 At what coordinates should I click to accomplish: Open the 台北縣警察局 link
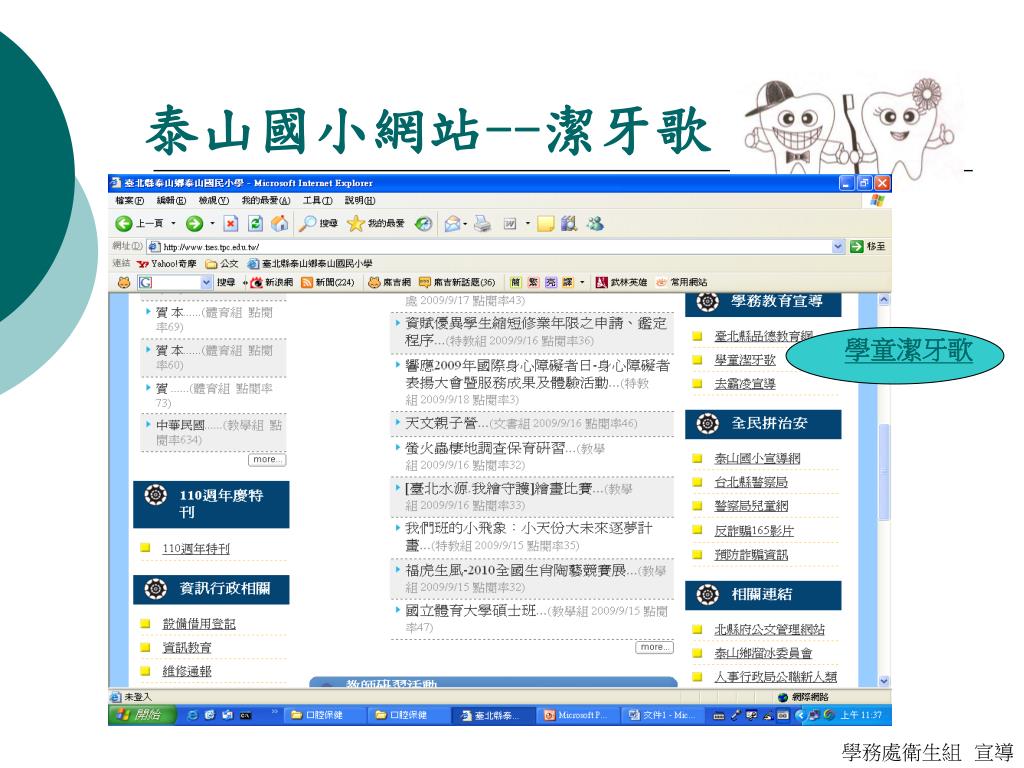point(750,482)
